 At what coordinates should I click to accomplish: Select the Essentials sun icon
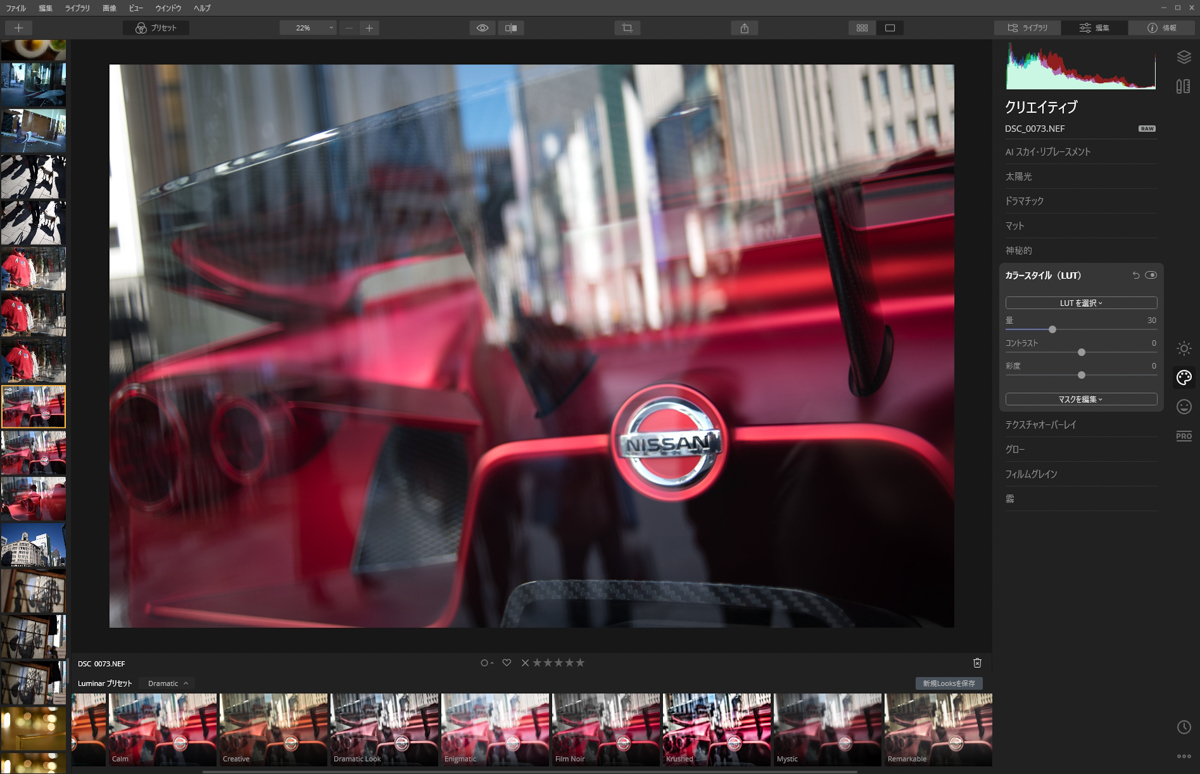tap(1184, 348)
